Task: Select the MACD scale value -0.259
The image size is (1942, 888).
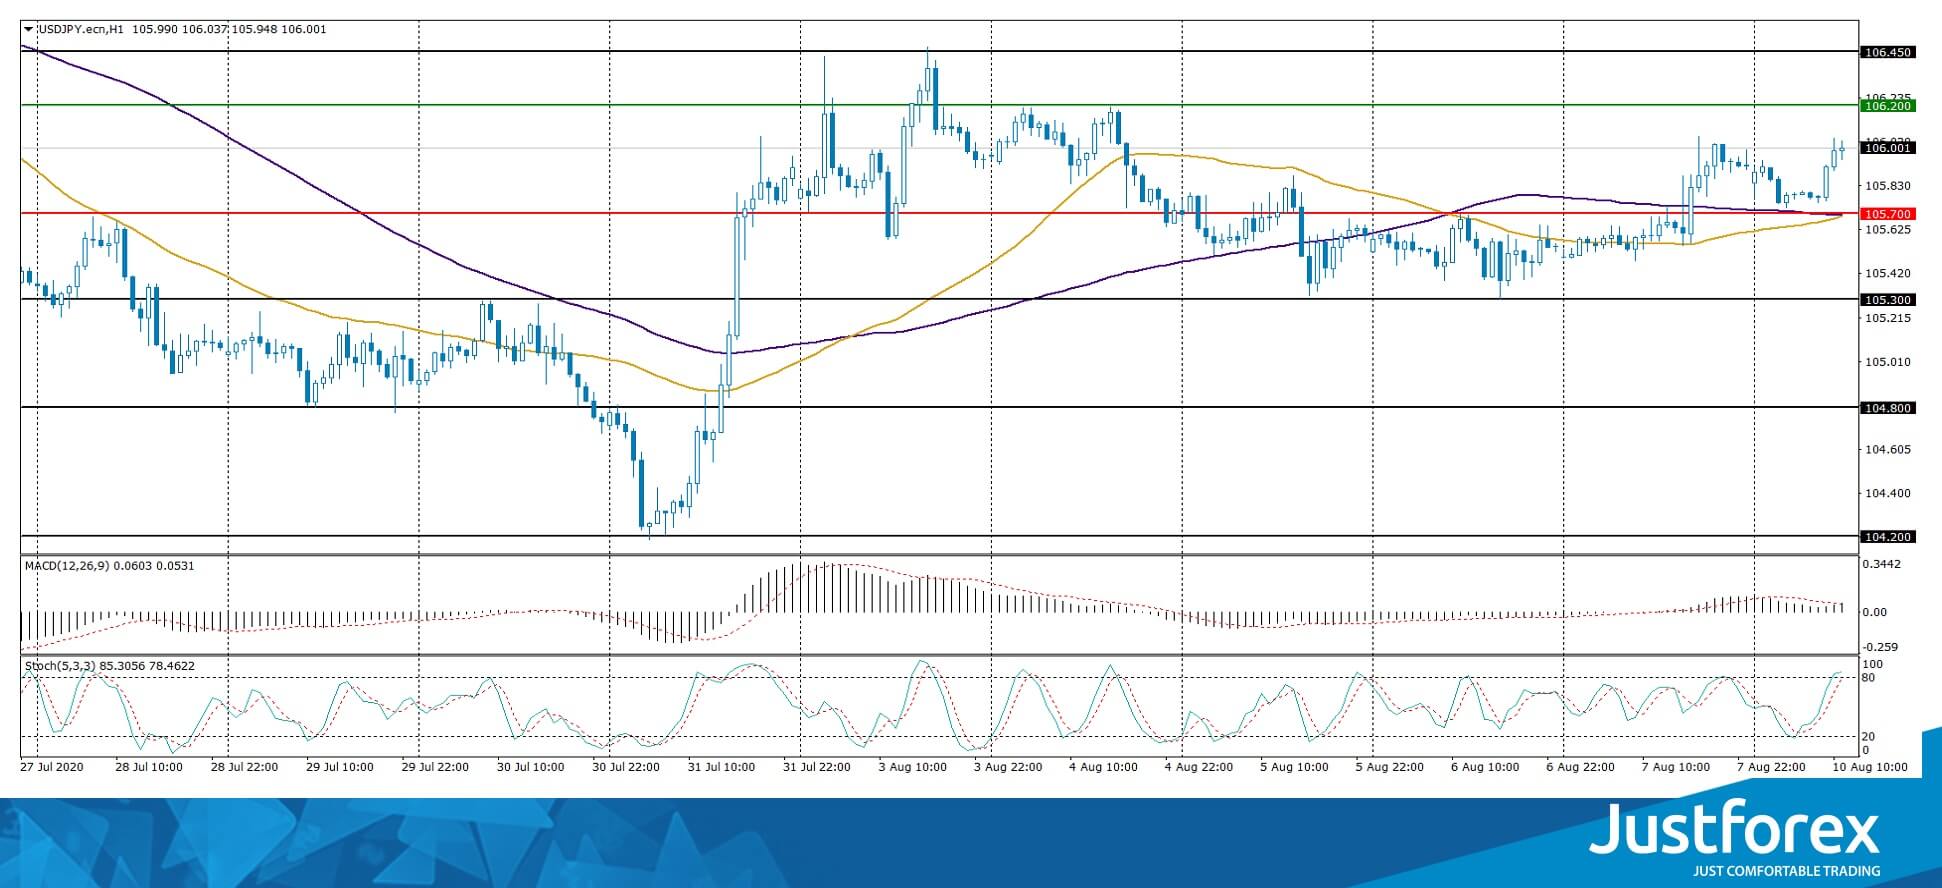Action: tap(1880, 648)
